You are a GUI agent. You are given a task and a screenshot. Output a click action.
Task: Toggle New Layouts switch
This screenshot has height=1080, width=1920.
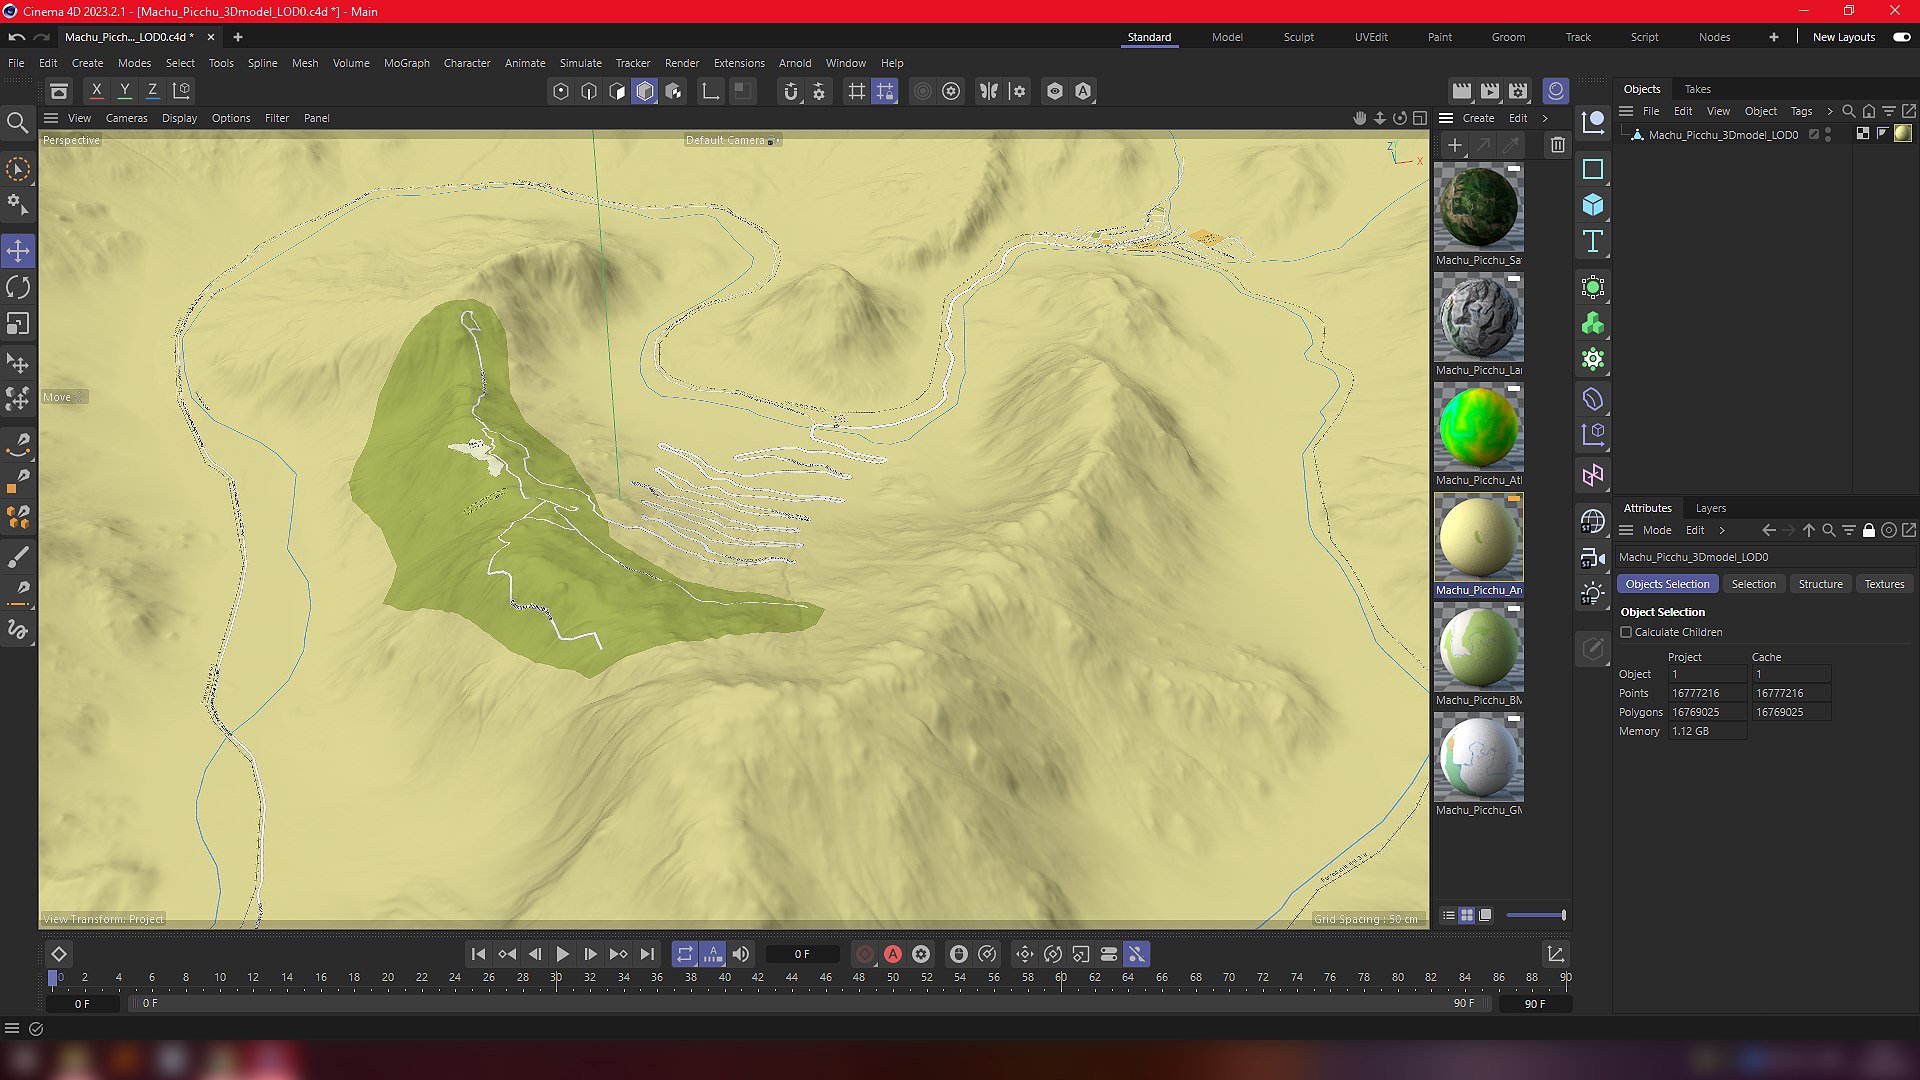coord(1901,37)
